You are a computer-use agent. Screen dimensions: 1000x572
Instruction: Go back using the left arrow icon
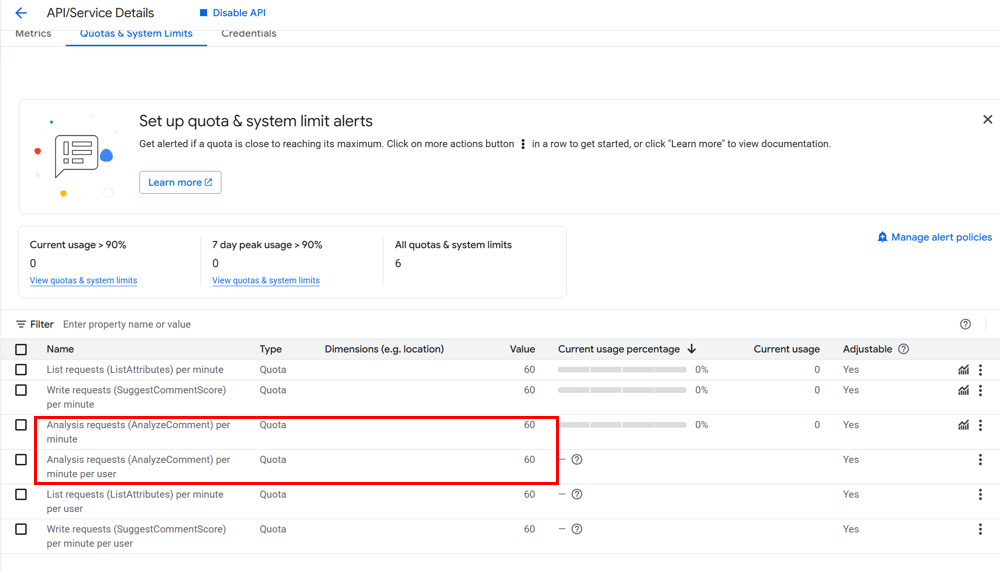(21, 13)
